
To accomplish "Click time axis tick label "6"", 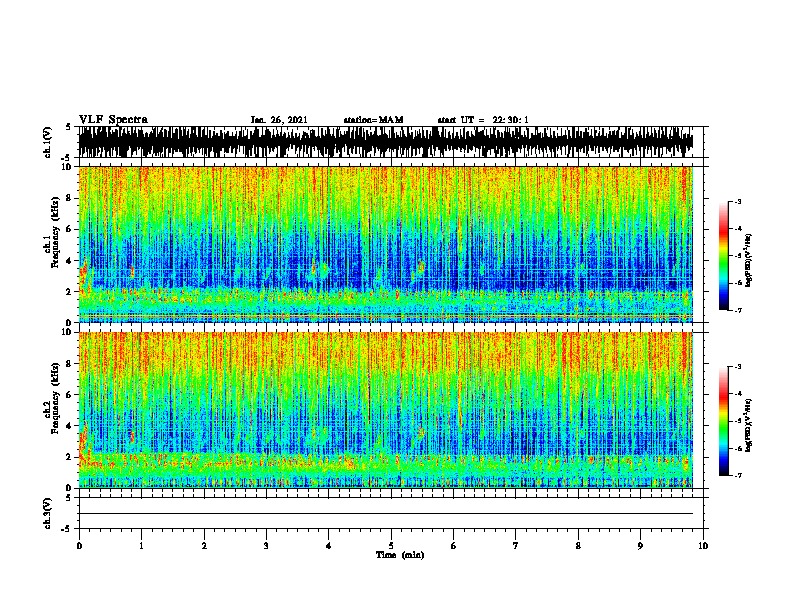I will click(454, 546).
